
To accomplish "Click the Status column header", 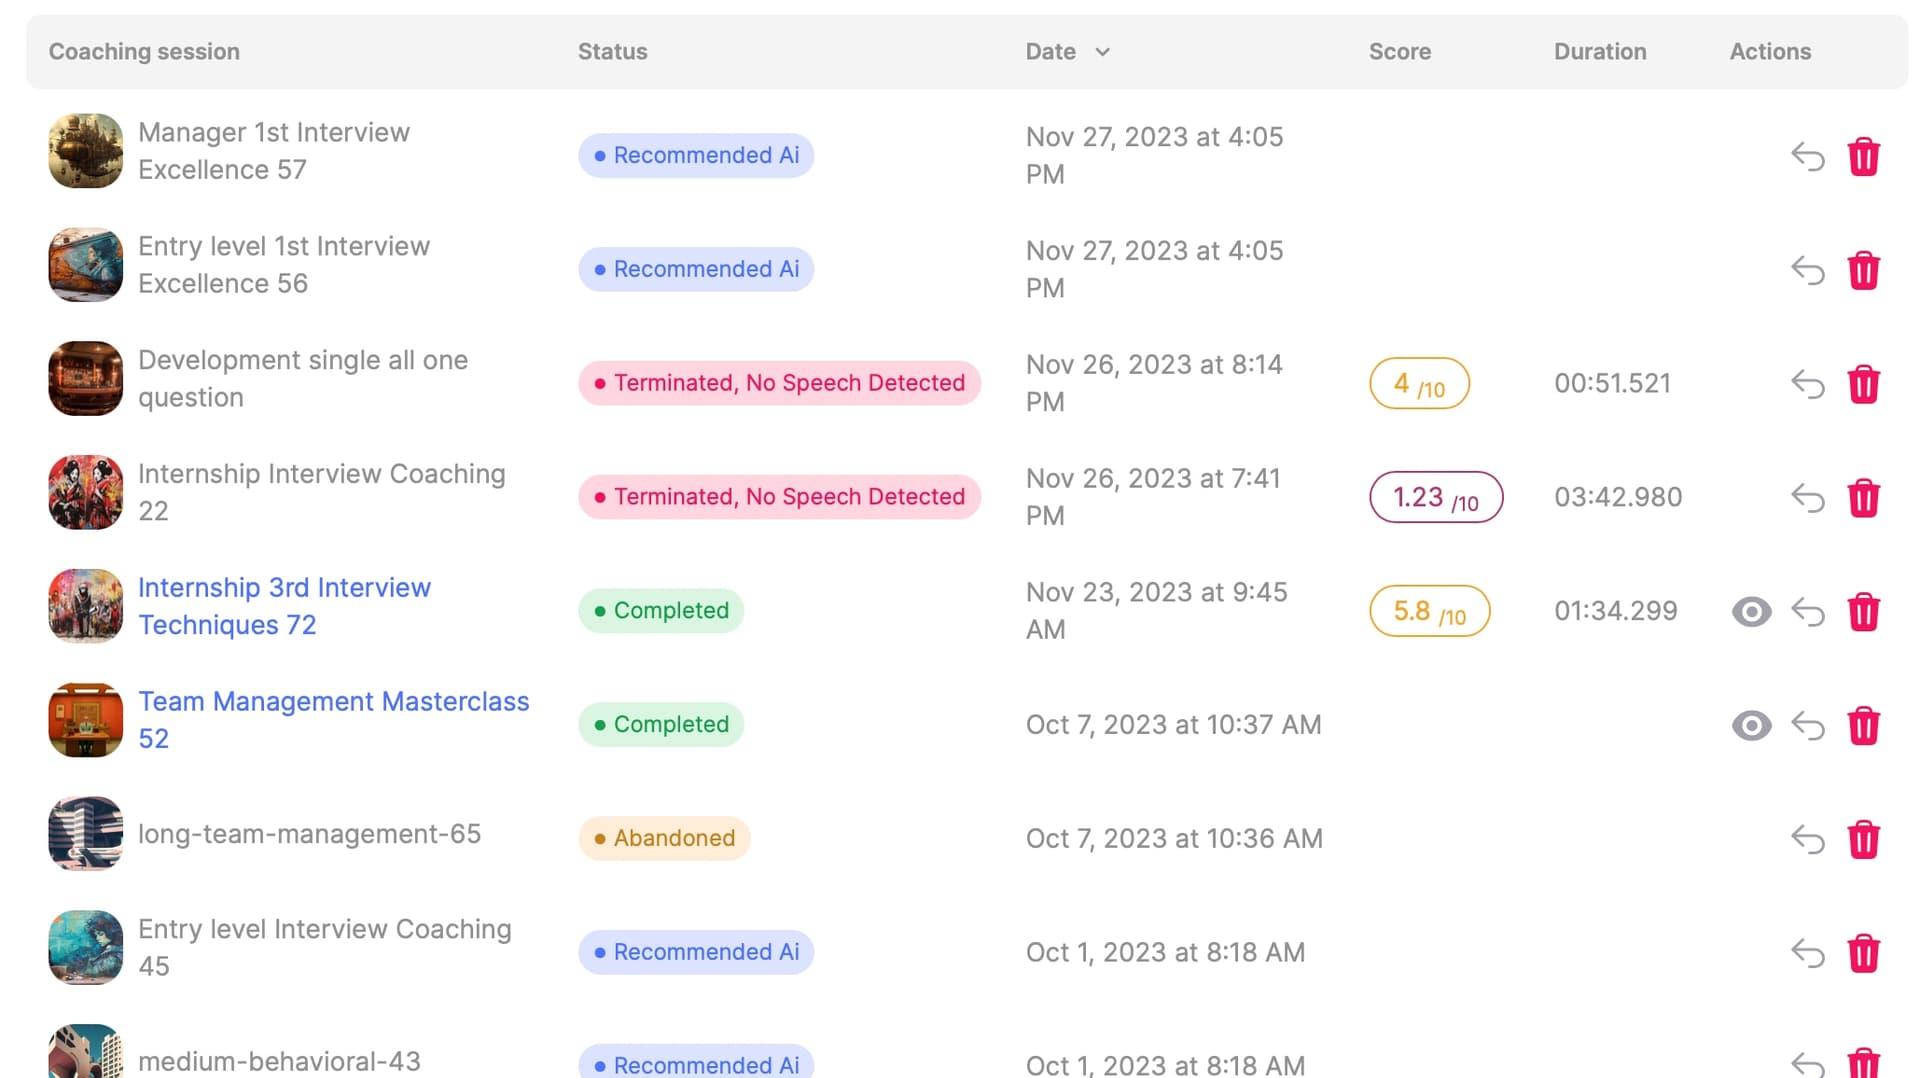I will (612, 52).
